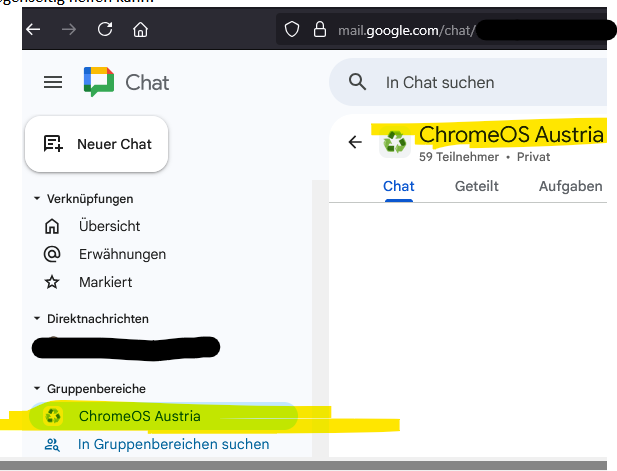Screen dimensions: 617x471
Task: Select the Chat tab
Action: [398, 186]
